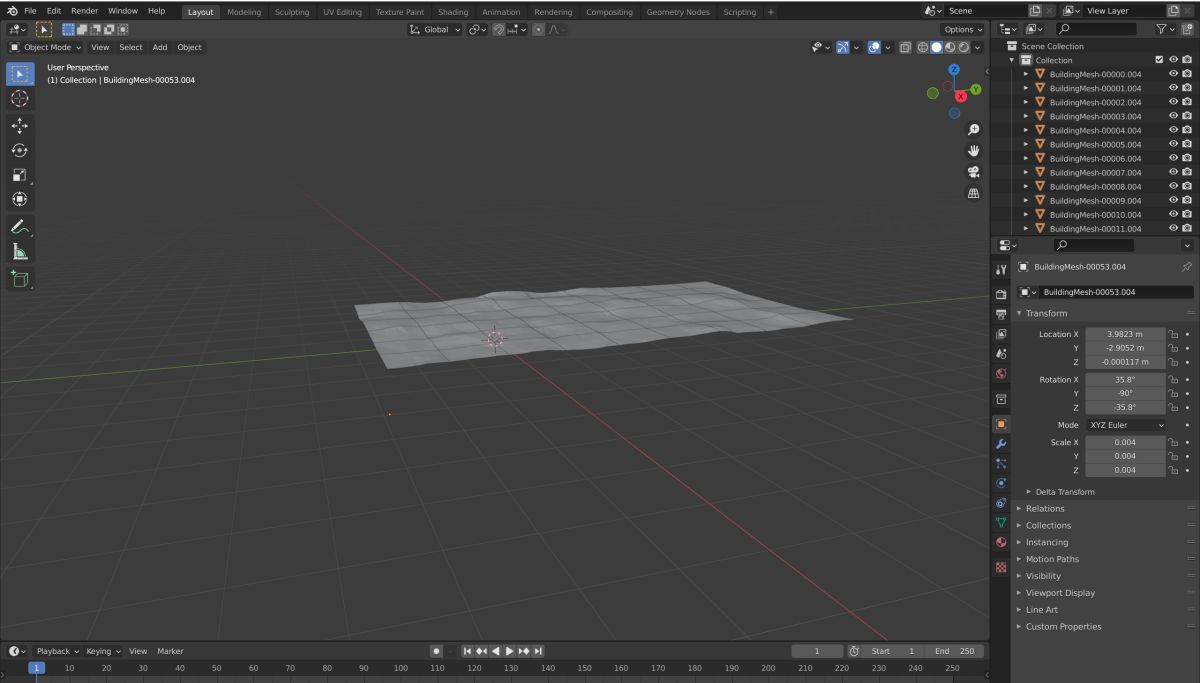Viewport: 1200px width, 683px height.
Task: Open the Output properties tab
Action: [x=1001, y=314]
